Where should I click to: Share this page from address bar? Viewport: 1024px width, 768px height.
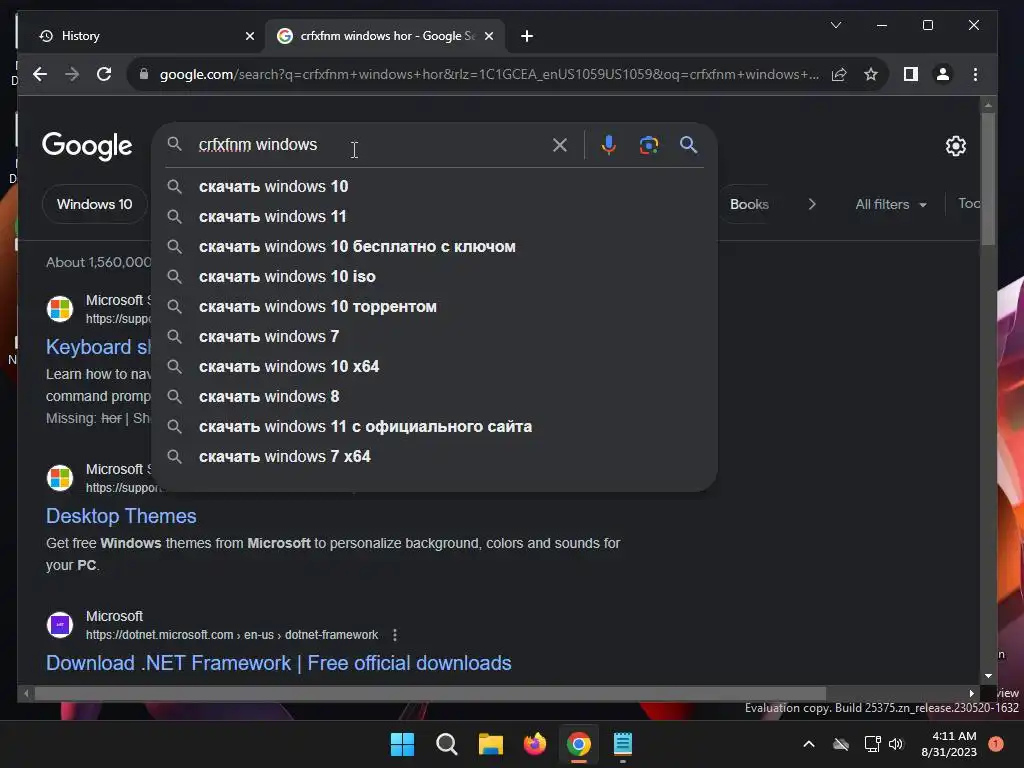(839, 74)
